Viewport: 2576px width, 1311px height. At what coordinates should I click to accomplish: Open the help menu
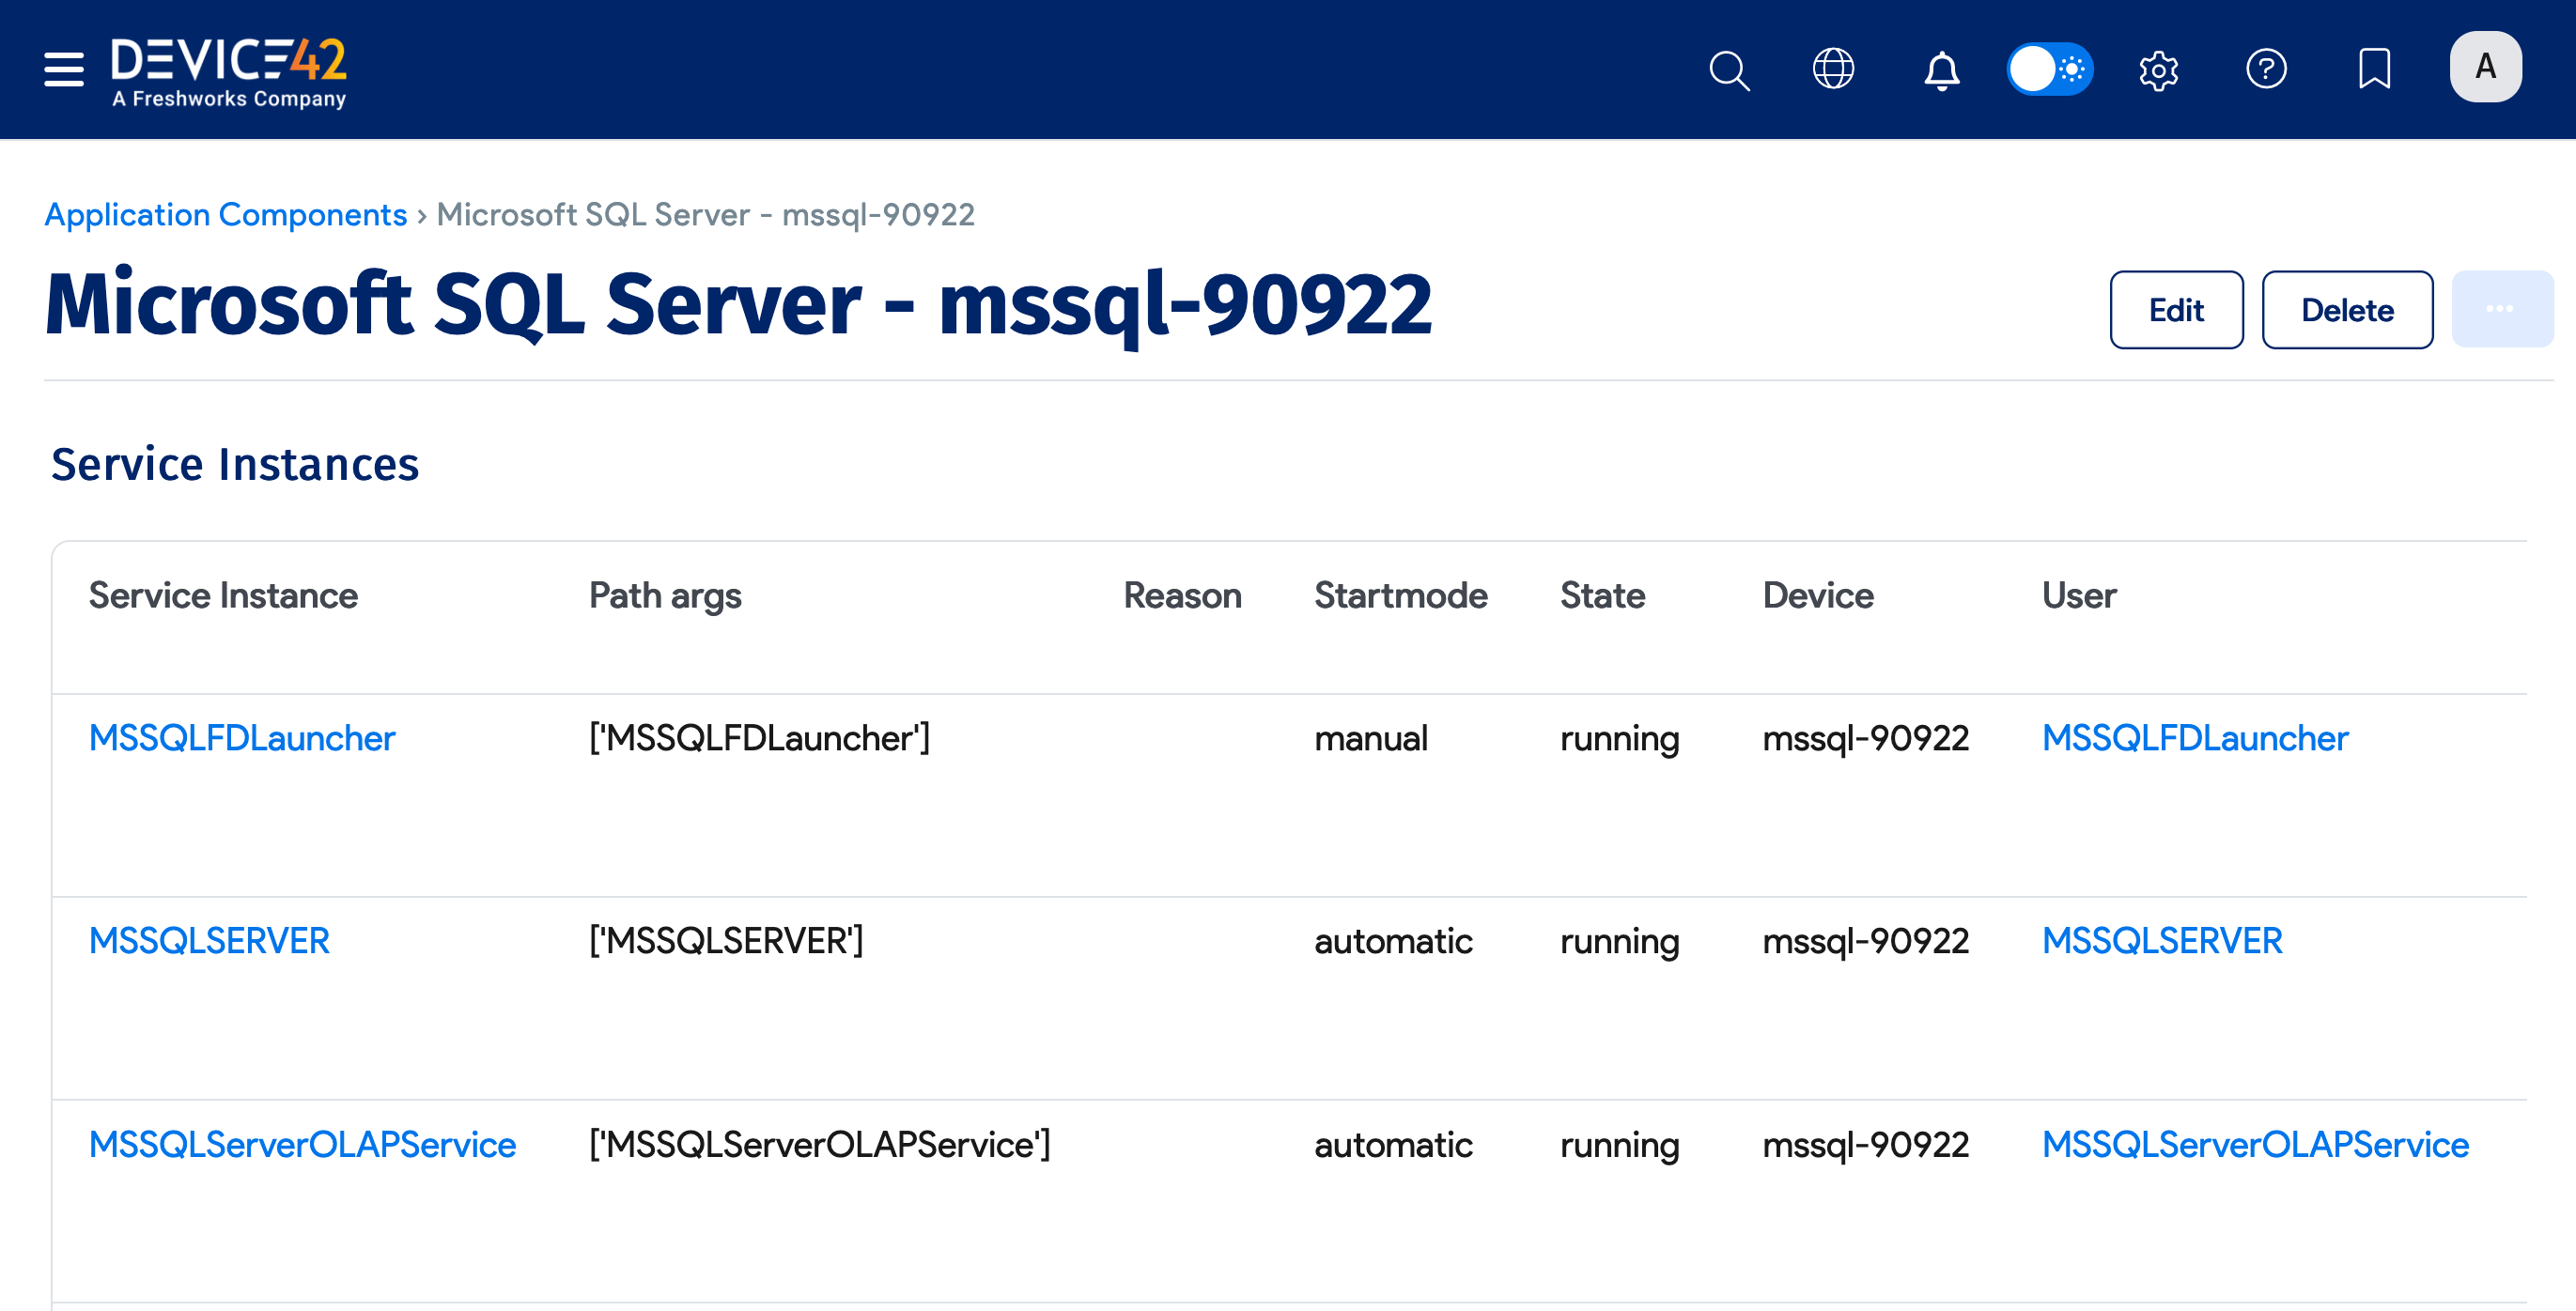pyautogui.click(x=2267, y=69)
